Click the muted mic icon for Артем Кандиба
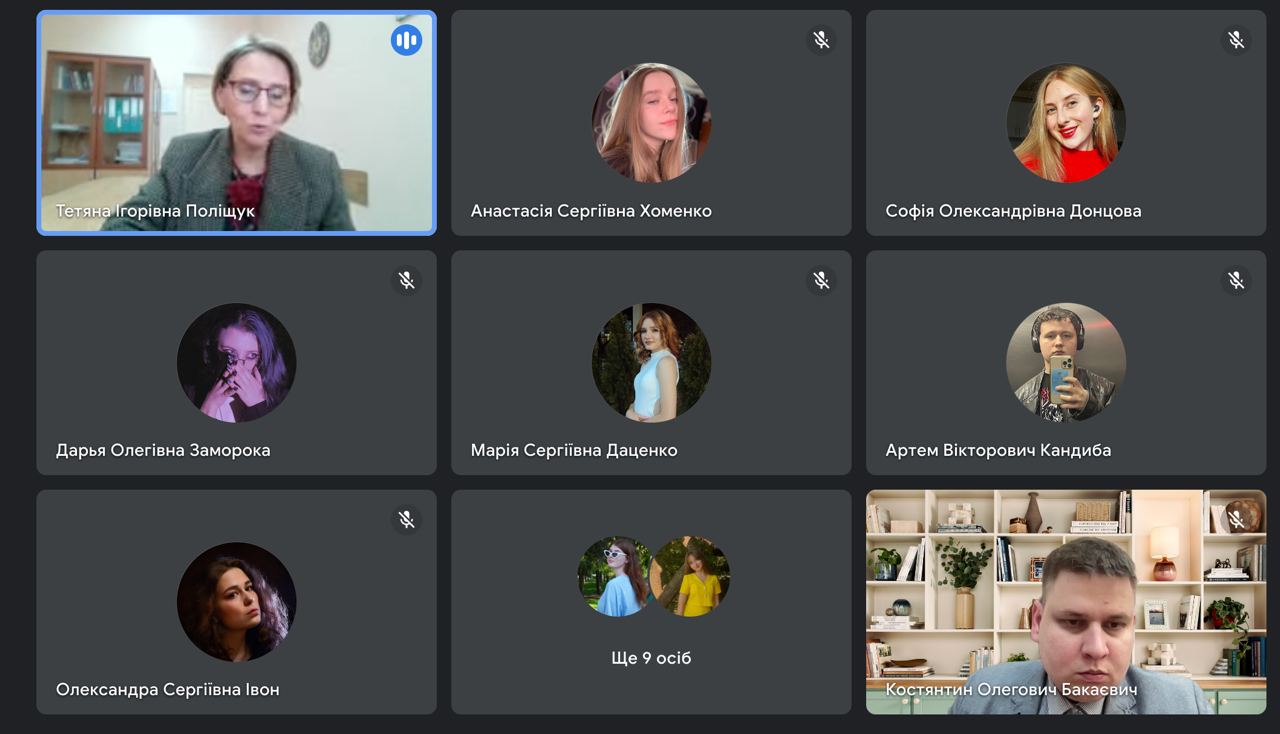This screenshot has height=734, width=1280. [1236, 280]
